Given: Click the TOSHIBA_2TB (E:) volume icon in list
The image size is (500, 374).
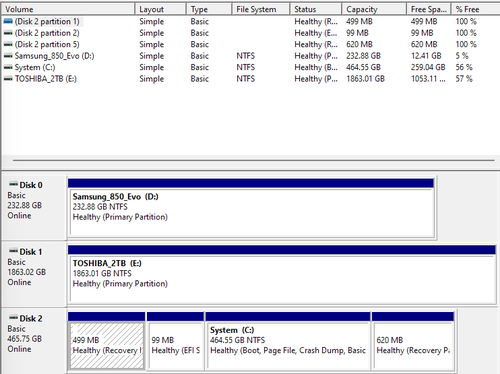Looking at the screenshot, I should click(8, 79).
